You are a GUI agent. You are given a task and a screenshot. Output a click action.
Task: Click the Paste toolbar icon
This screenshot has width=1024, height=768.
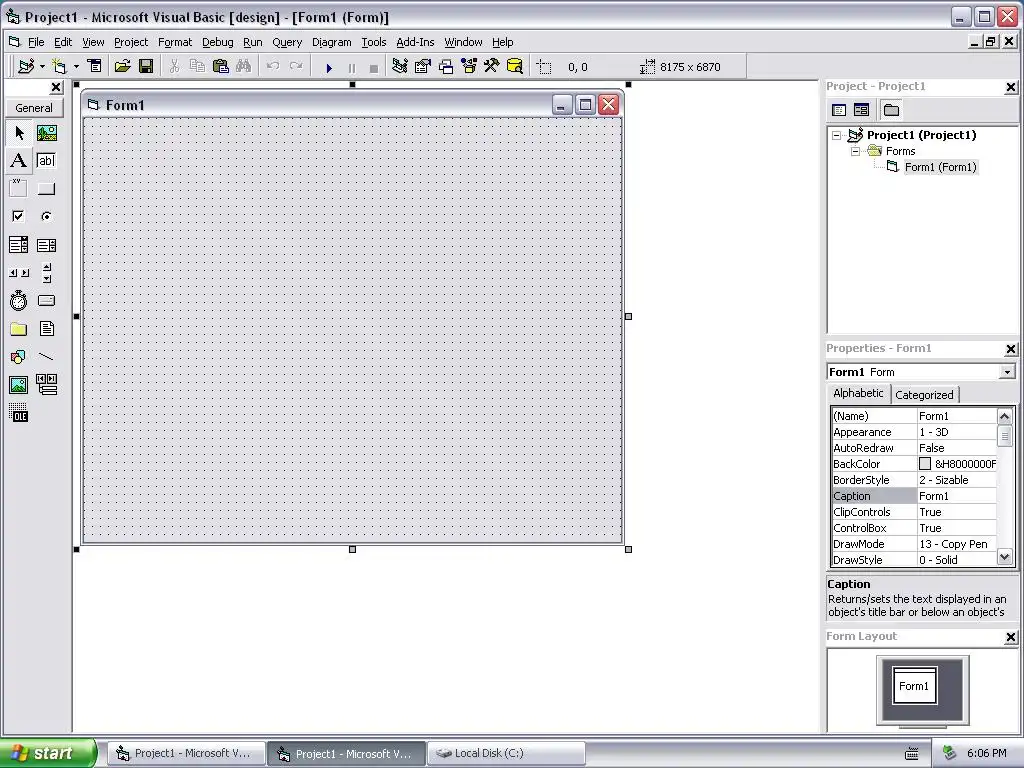221,66
